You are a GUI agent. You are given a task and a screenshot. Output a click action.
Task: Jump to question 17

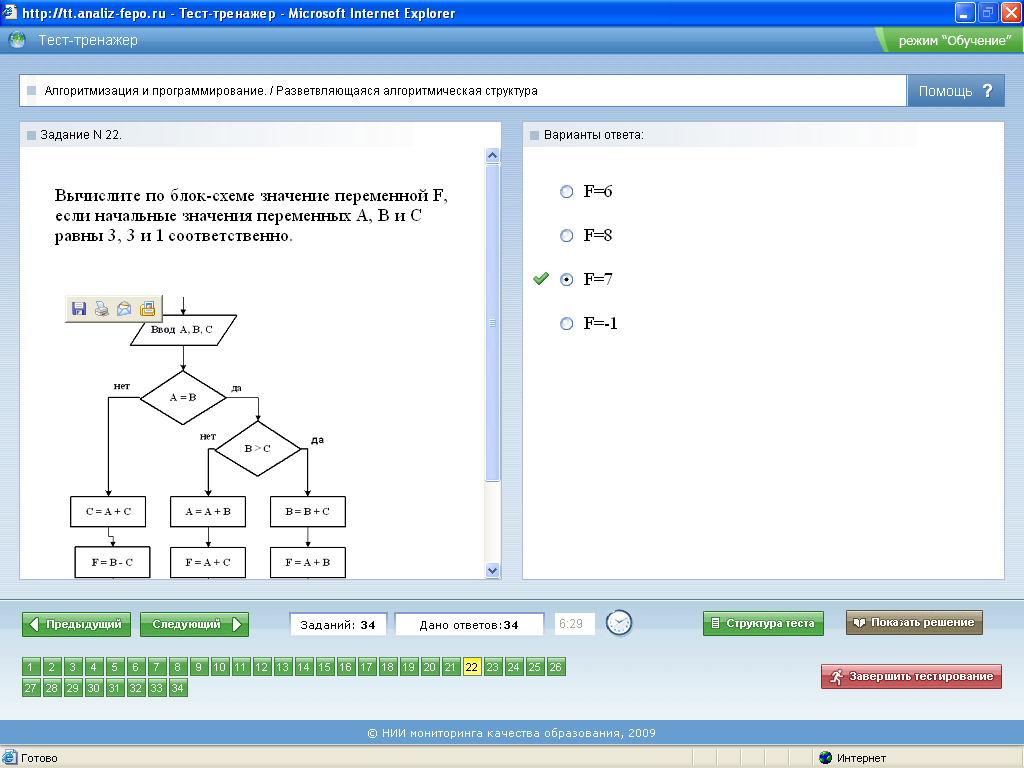pyautogui.click(x=366, y=667)
